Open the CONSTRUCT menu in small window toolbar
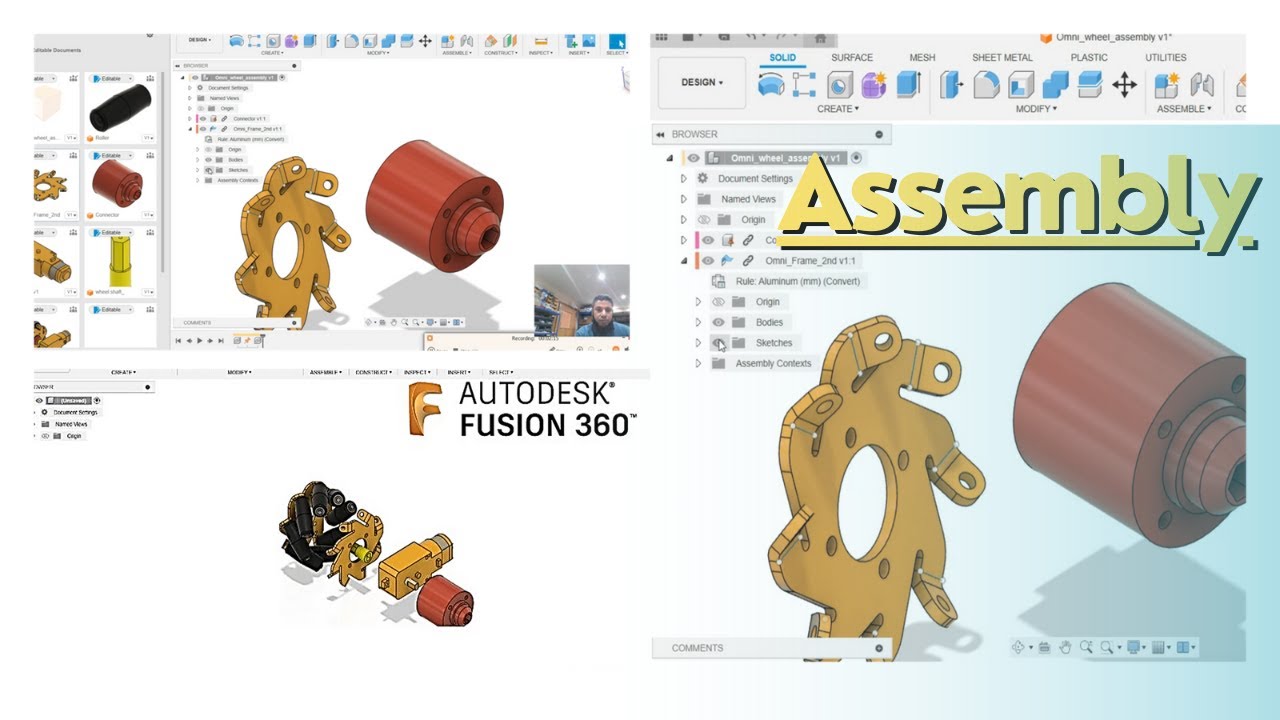The height and width of the screenshot is (720, 1280). [x=503, y=53]
